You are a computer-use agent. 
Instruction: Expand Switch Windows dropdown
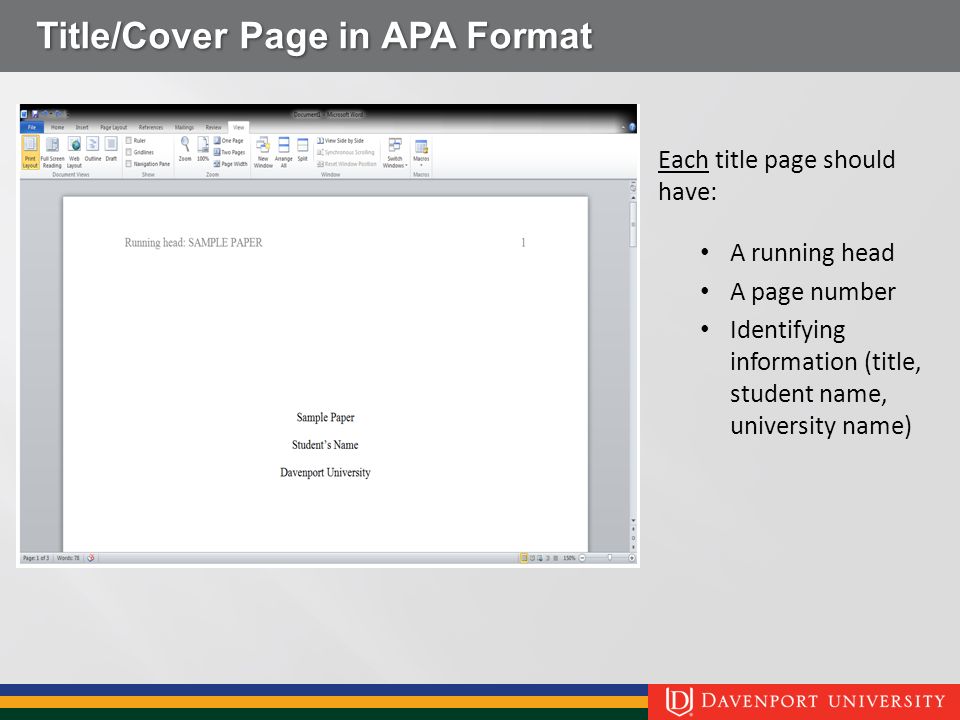(395, 152)
